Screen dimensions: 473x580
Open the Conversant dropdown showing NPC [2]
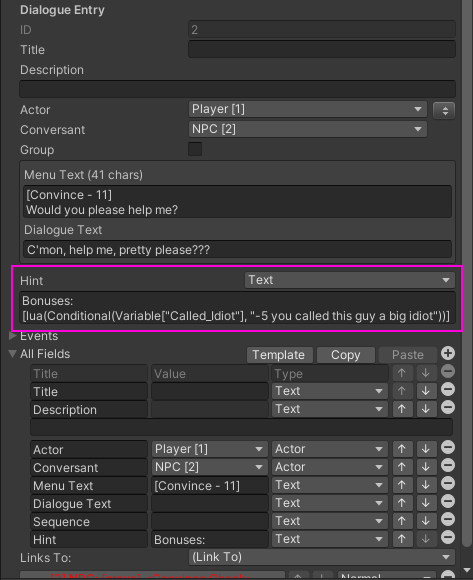tap(308, 129)
